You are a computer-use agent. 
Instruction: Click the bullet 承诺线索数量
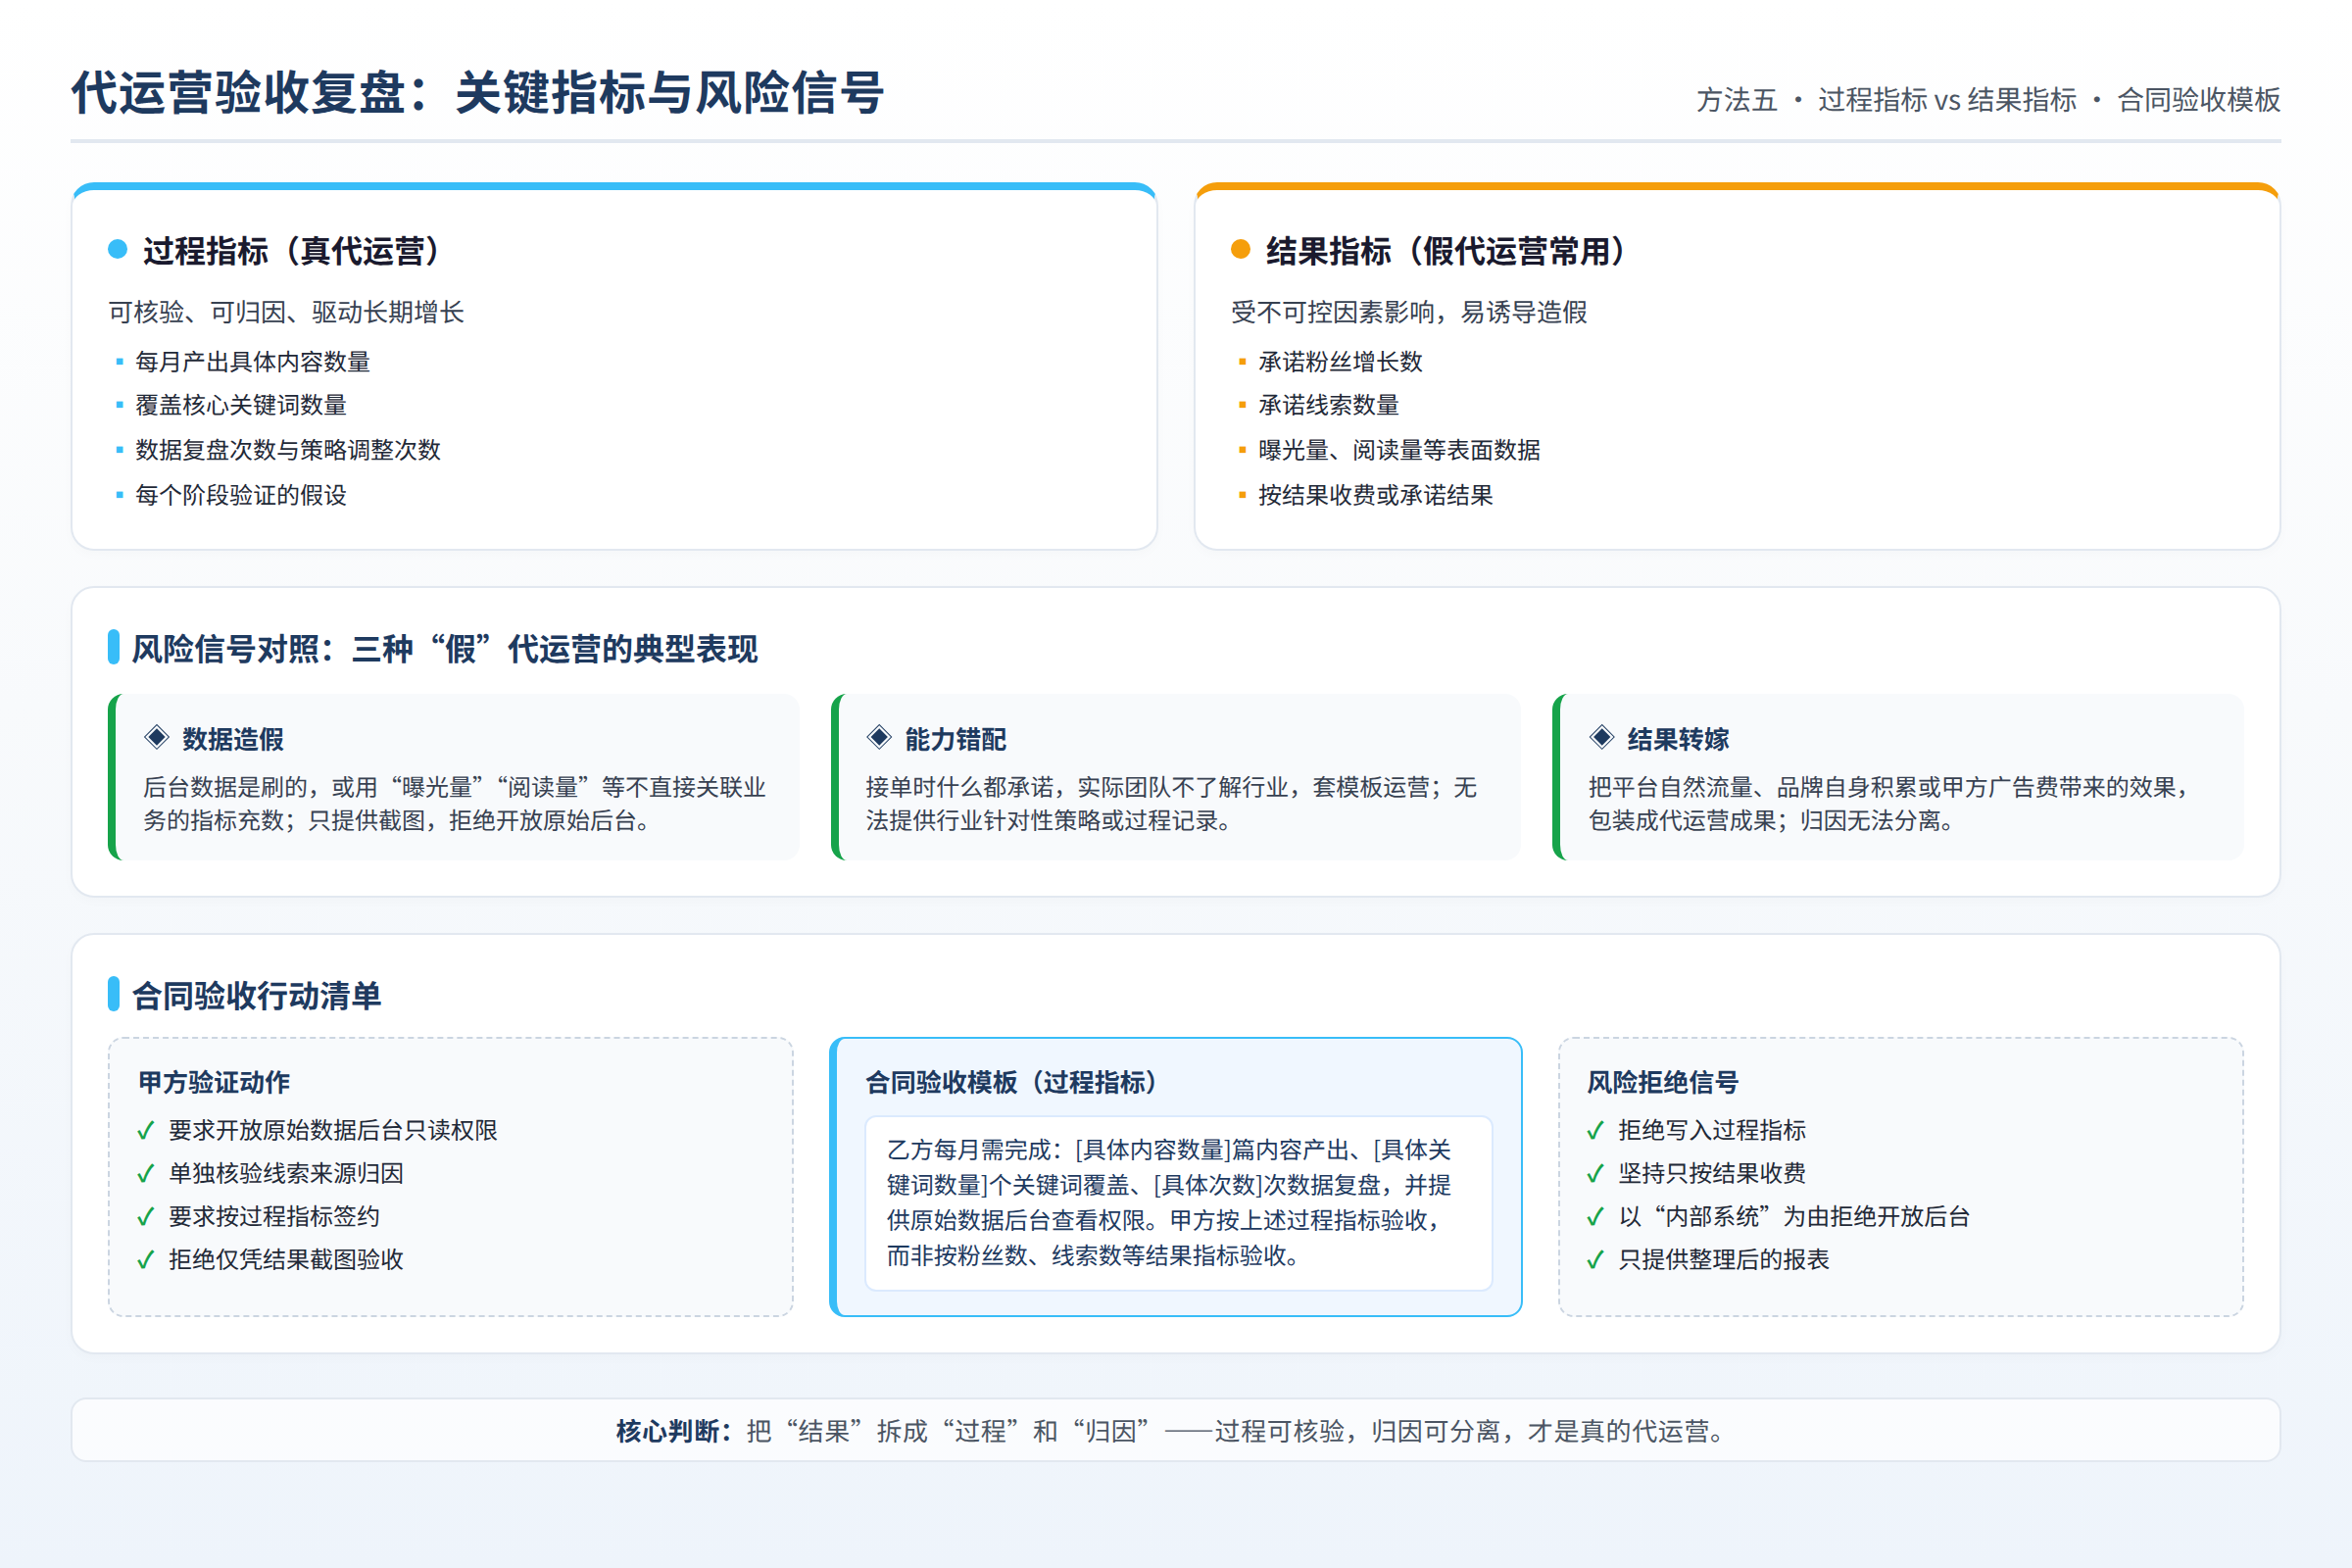(x=1329, y=405)
